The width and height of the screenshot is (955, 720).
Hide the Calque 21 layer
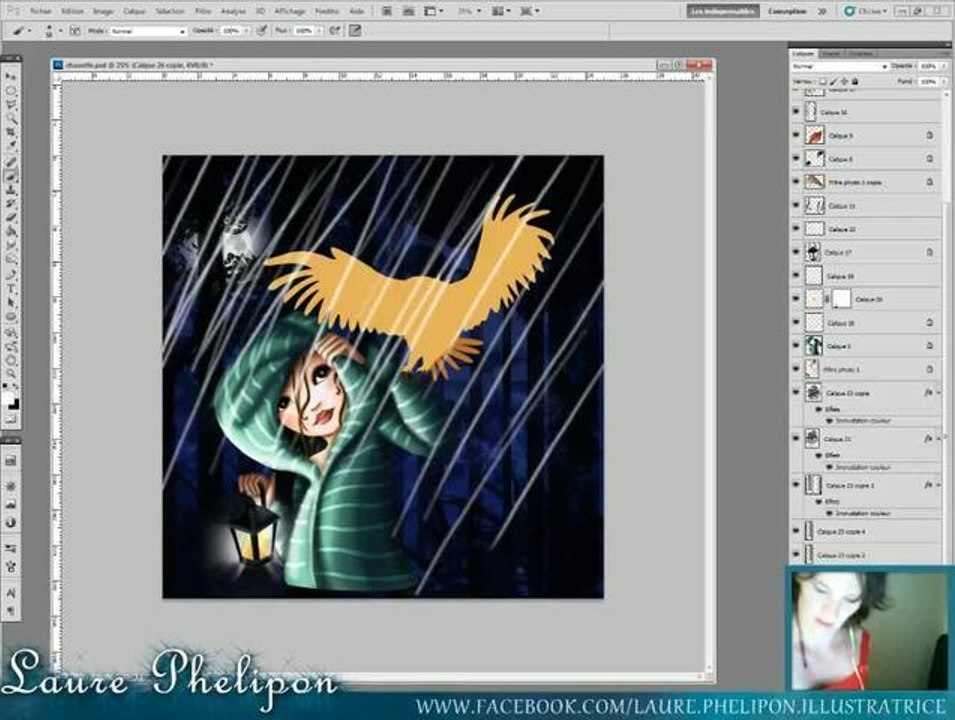click(796, 437)
